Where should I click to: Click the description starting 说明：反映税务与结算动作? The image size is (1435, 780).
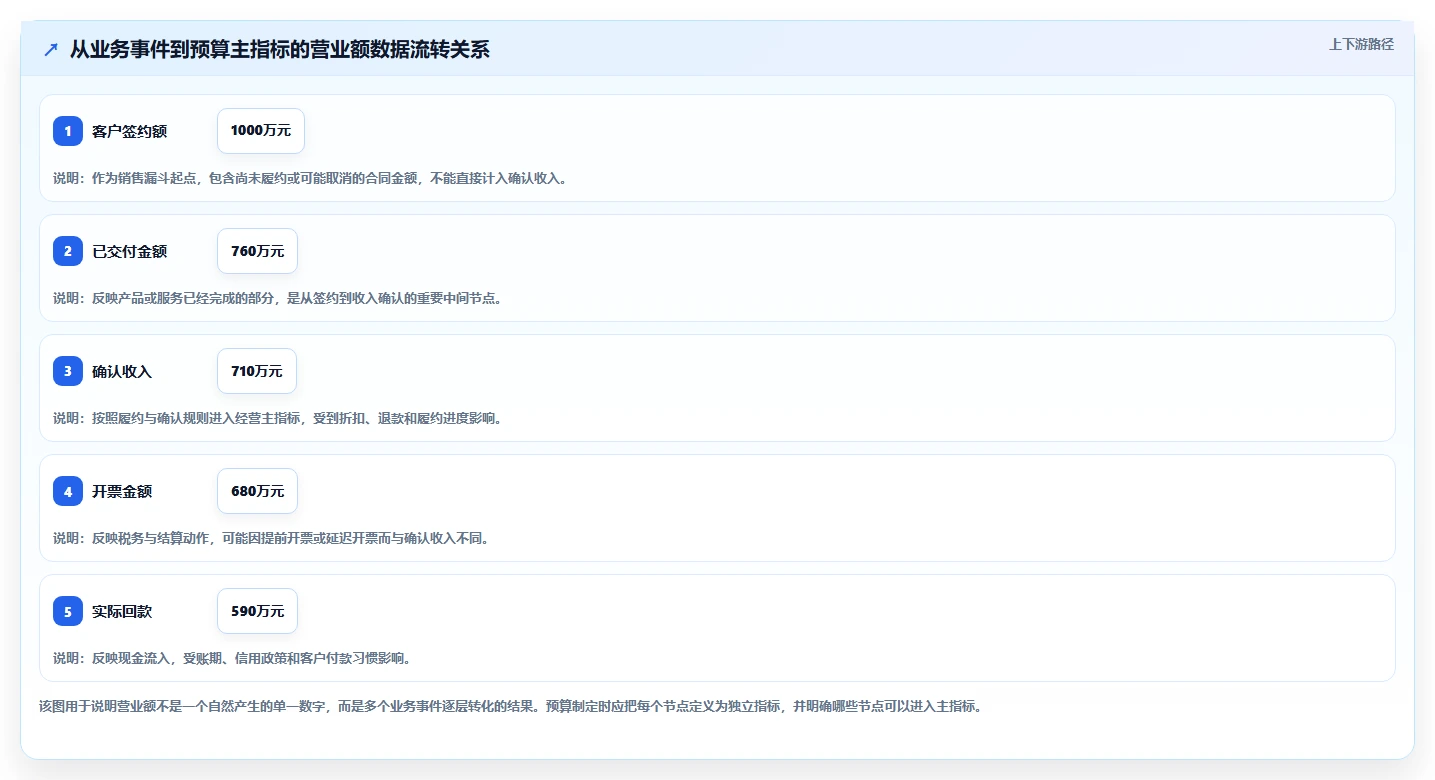point(271,538)
